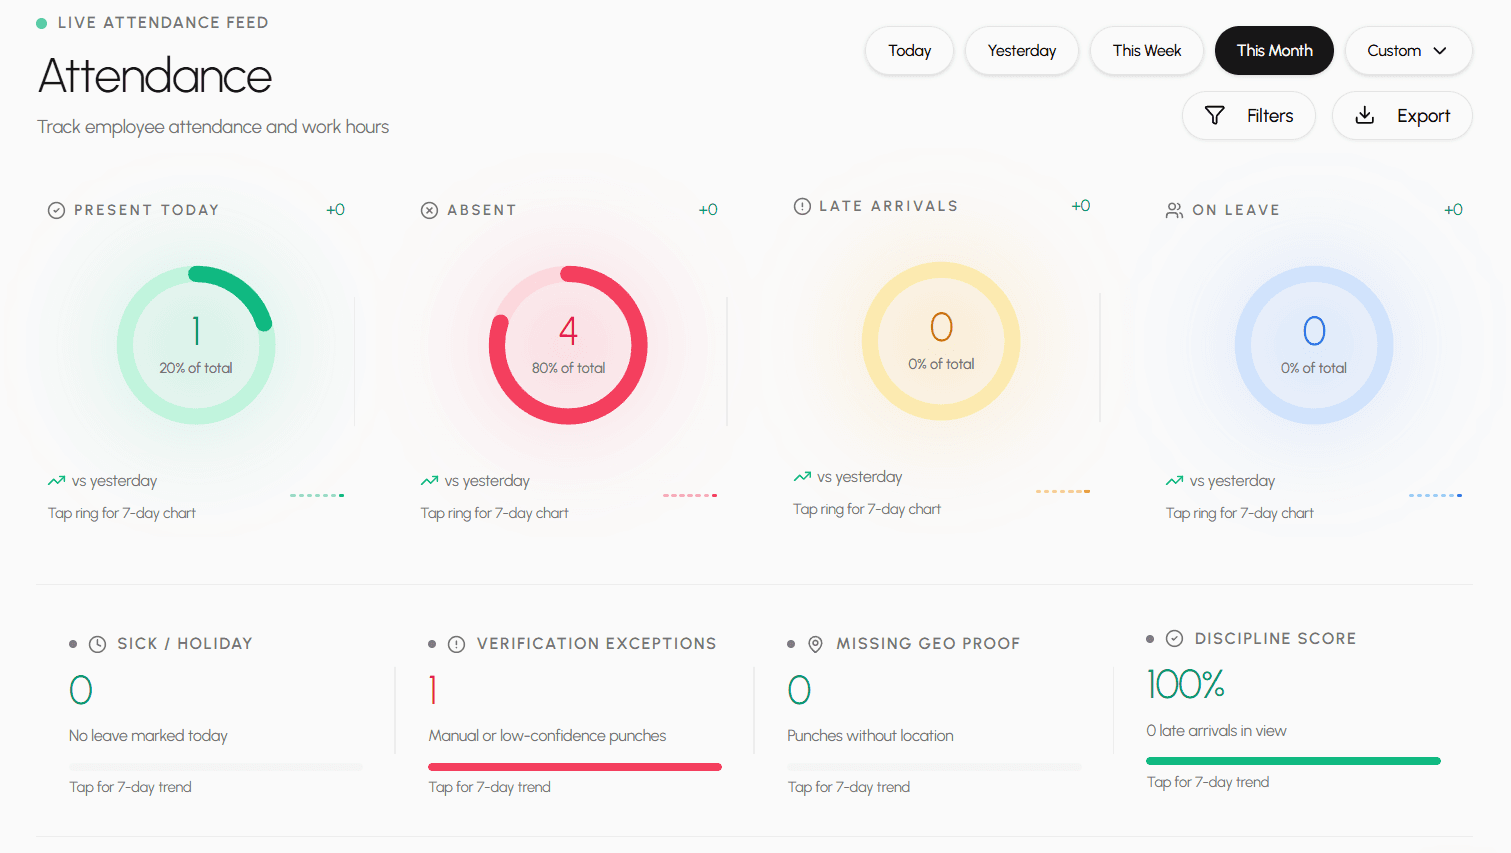Click the download icon in Export
1511x853 pixels.
(x=1365, y=116)
